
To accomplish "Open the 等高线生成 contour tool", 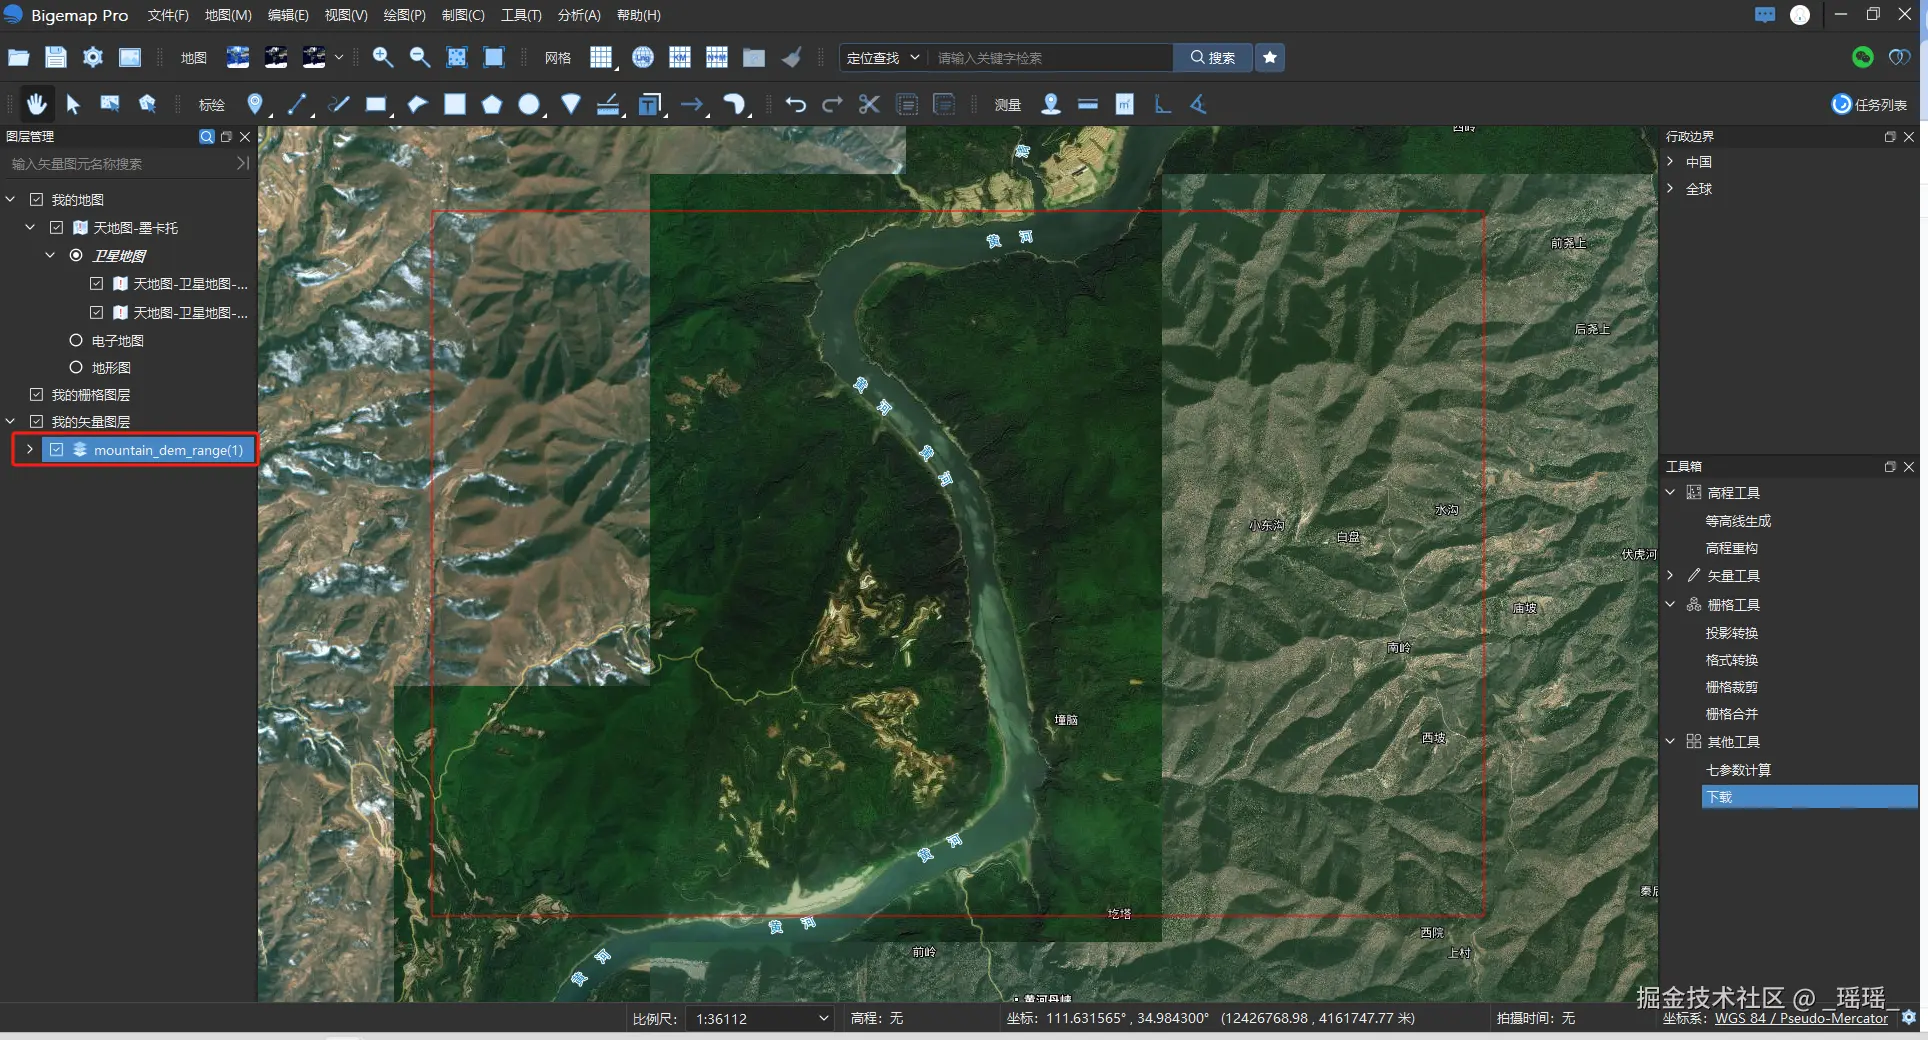I will point(1738,521).
